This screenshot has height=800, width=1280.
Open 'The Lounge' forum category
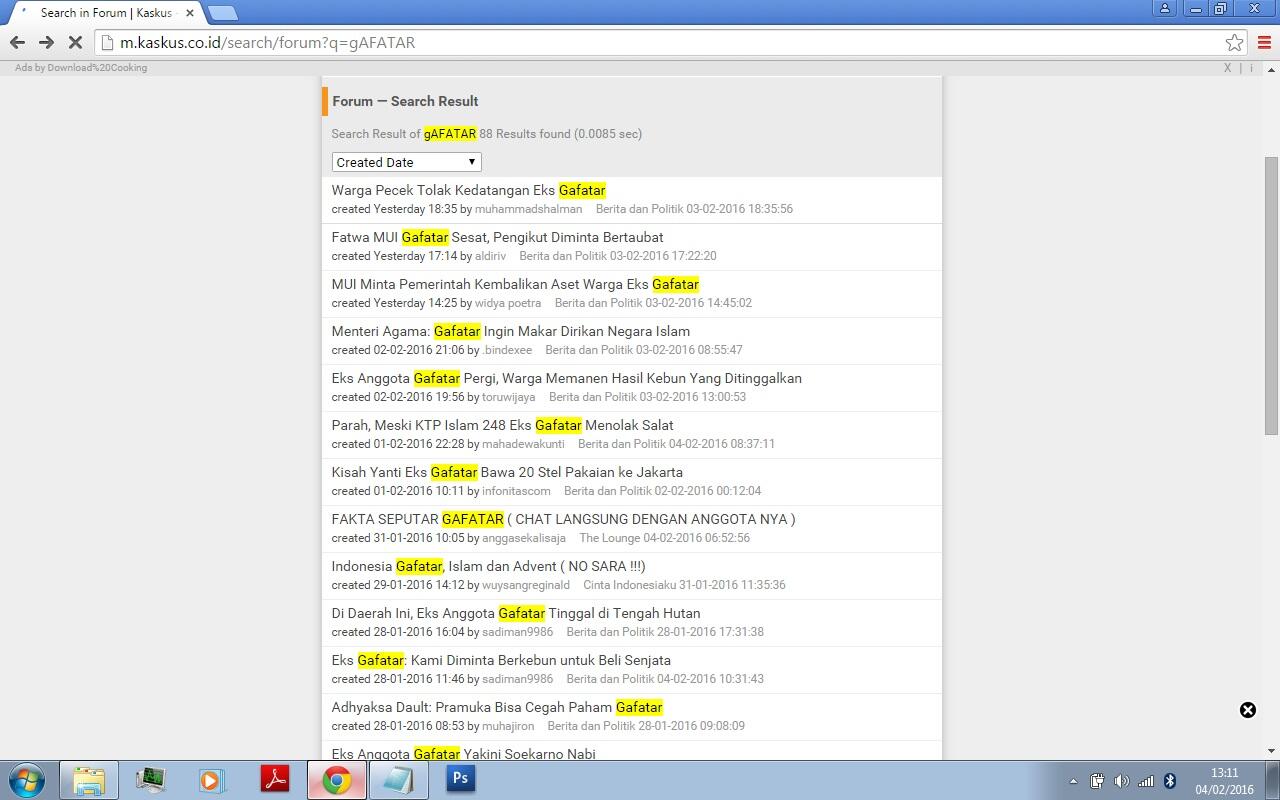point(610,538)
